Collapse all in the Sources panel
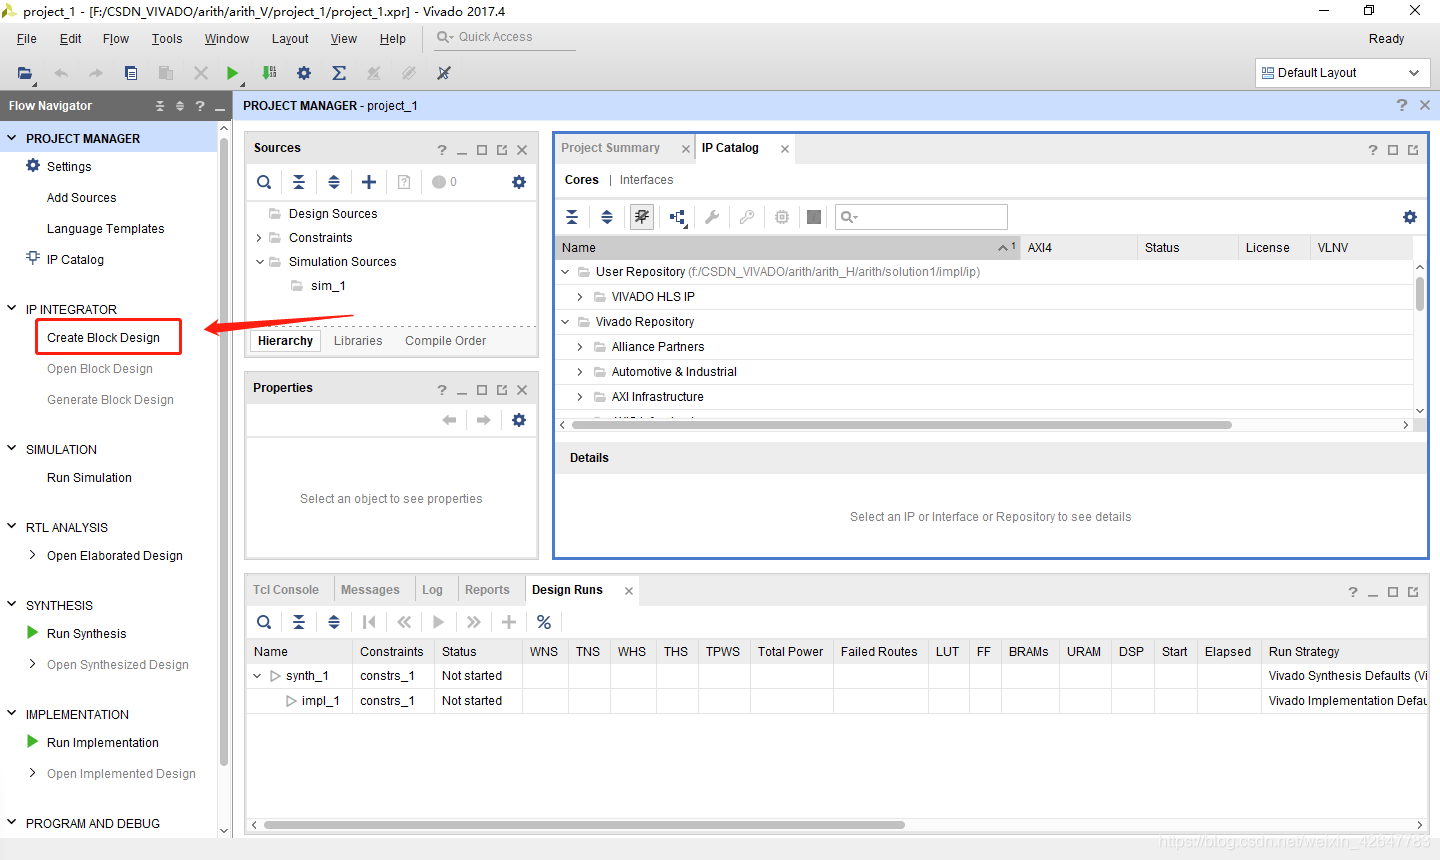 (299, 182)
